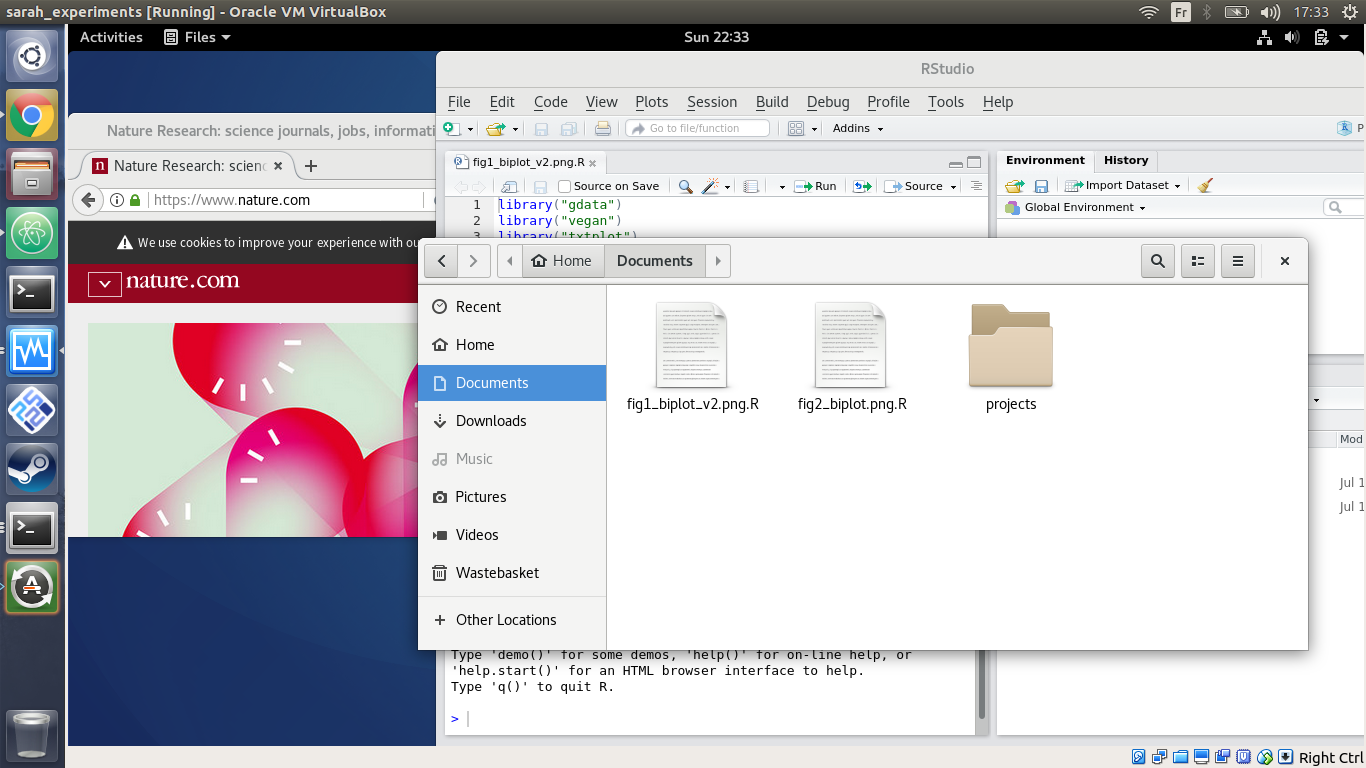Click the compile report notebook icon in the editor
Image resolution: width=1366 pixels, height=768 pixels.
coord(752,186)
